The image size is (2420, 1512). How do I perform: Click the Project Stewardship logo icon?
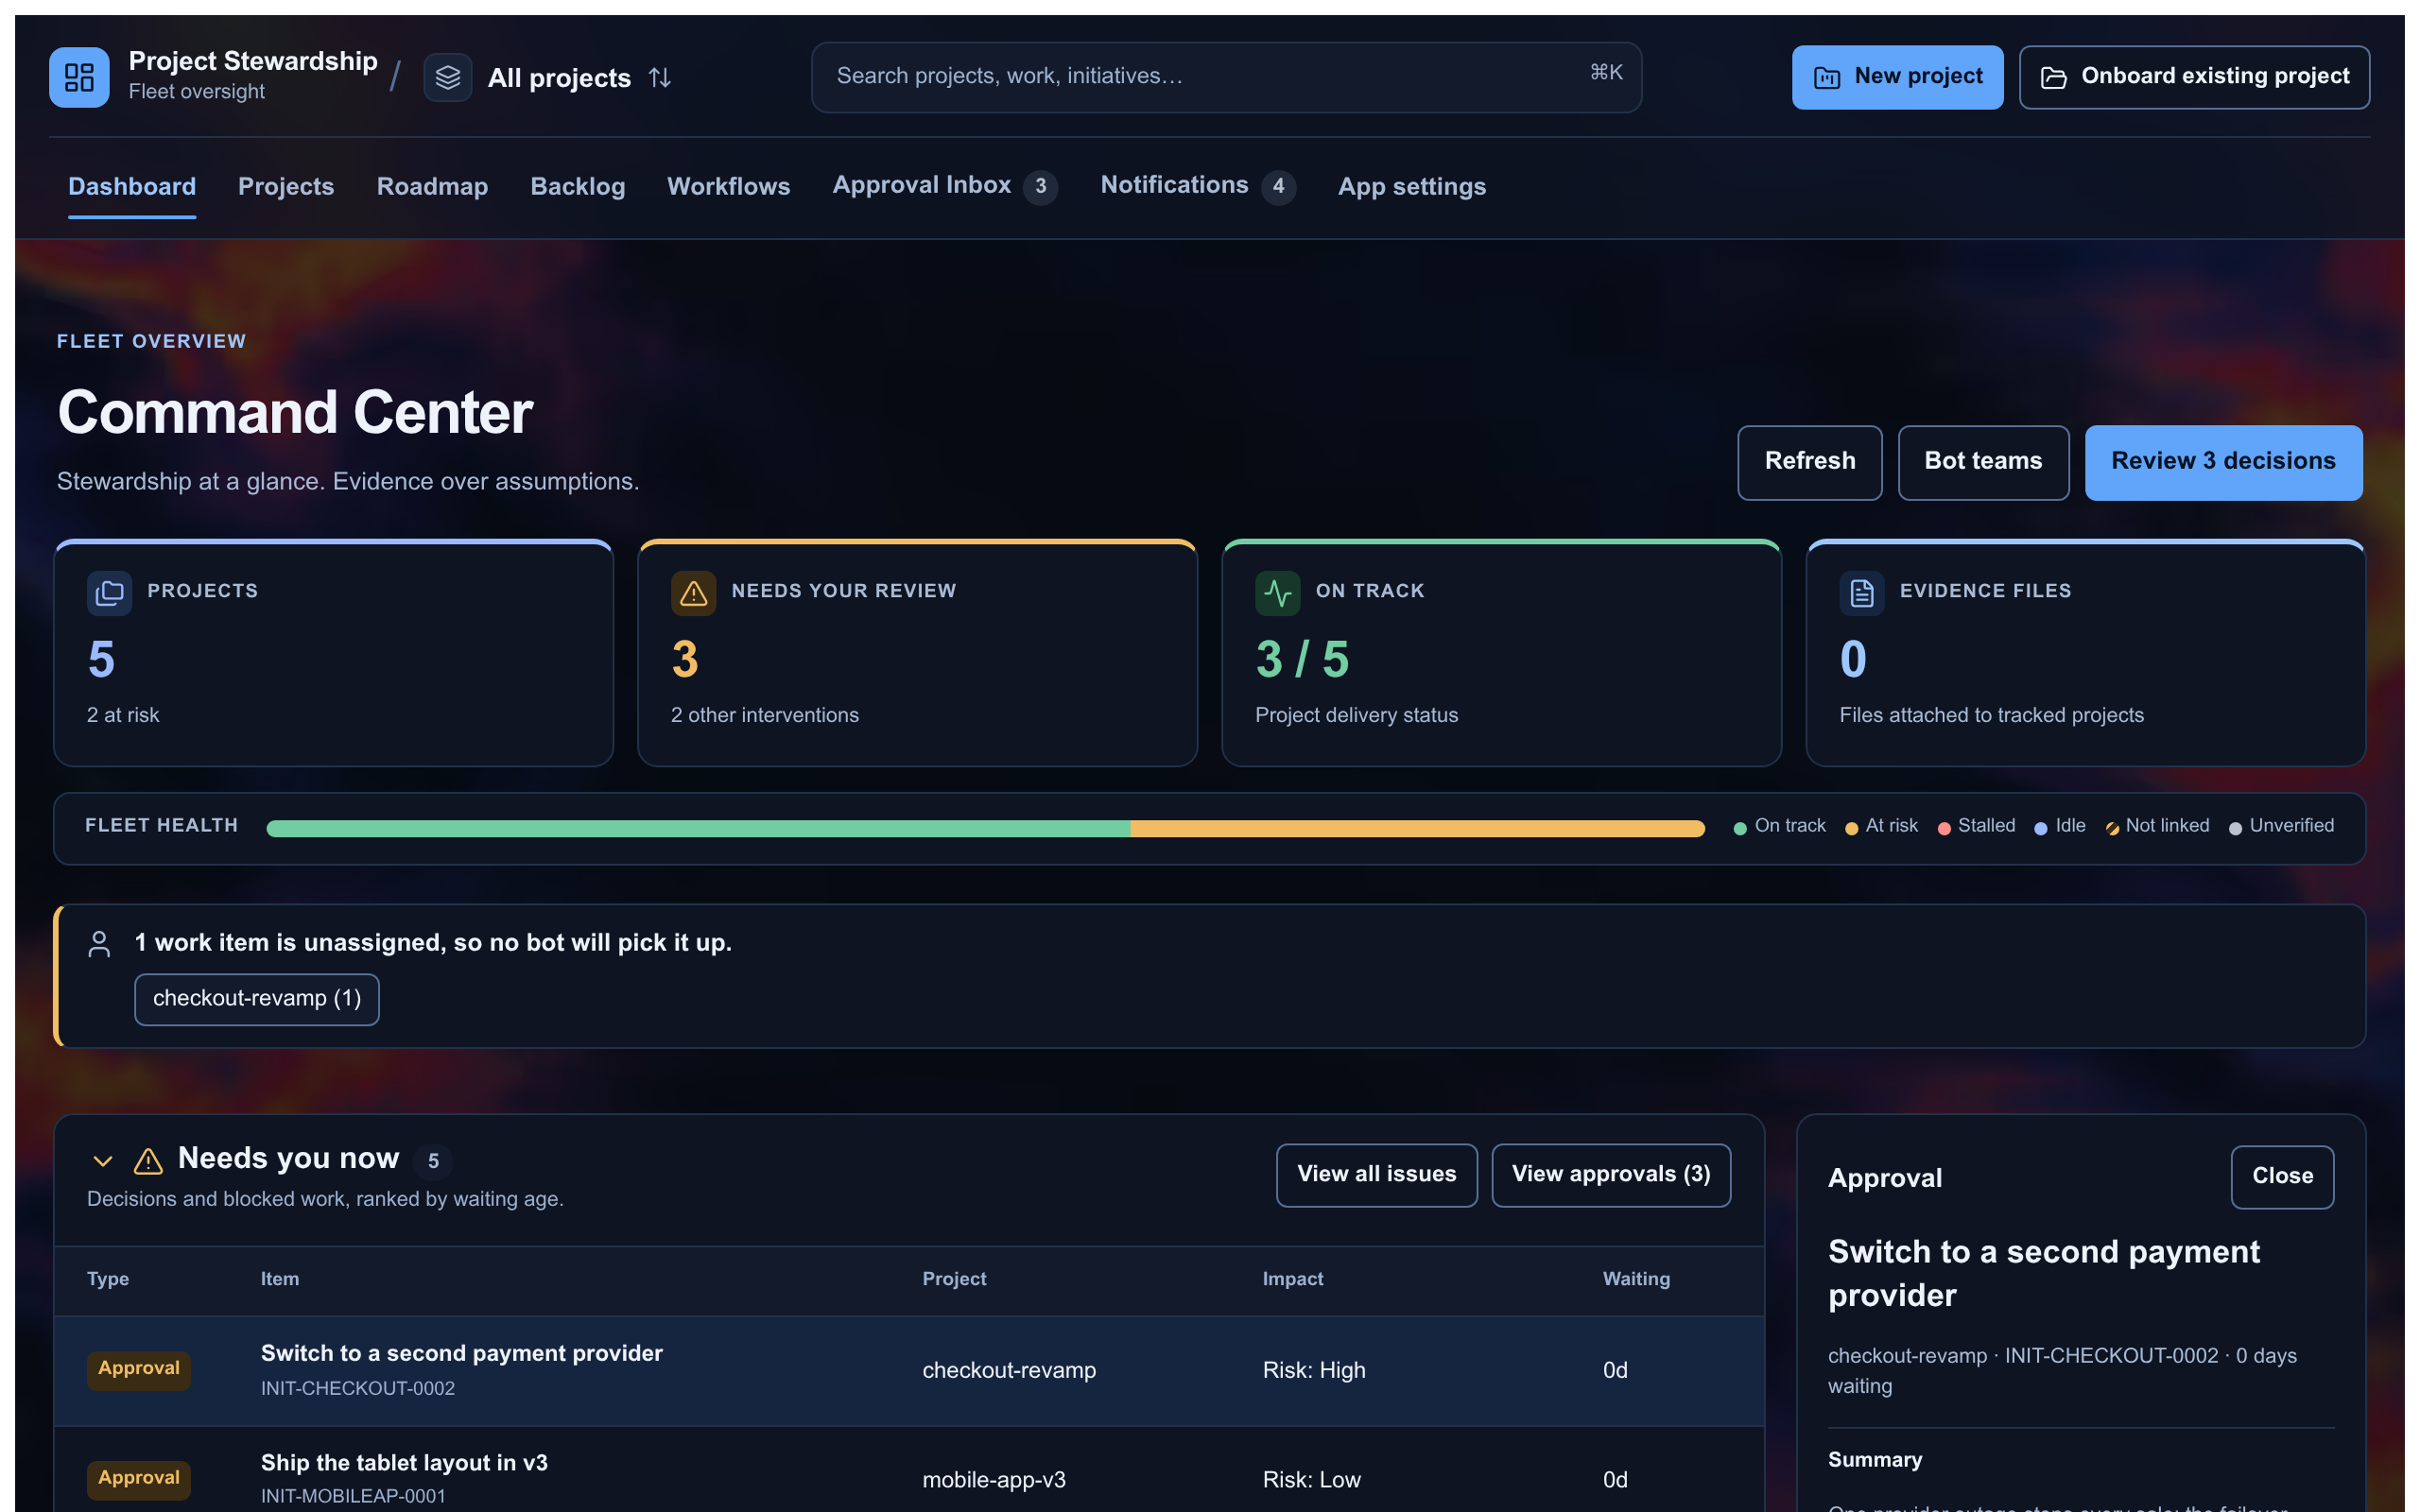point(79,77)
